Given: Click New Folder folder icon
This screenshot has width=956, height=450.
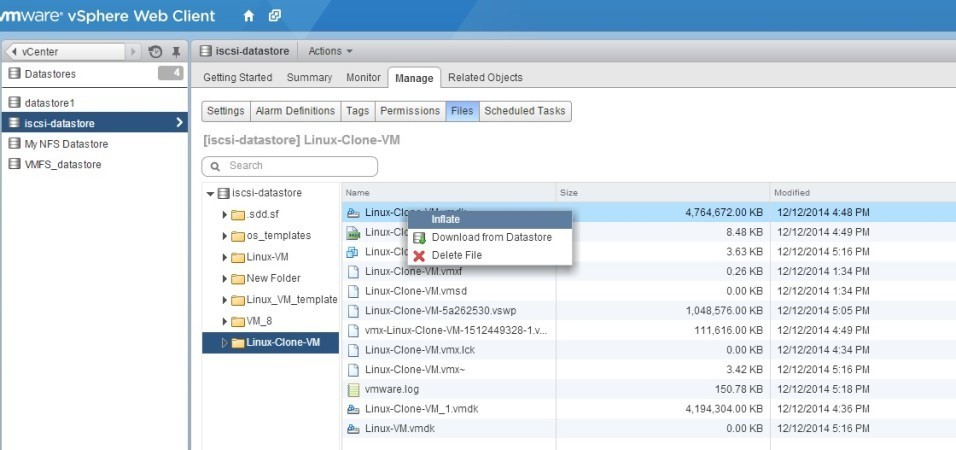Looking at the screenshot, I should click(238, 279).
